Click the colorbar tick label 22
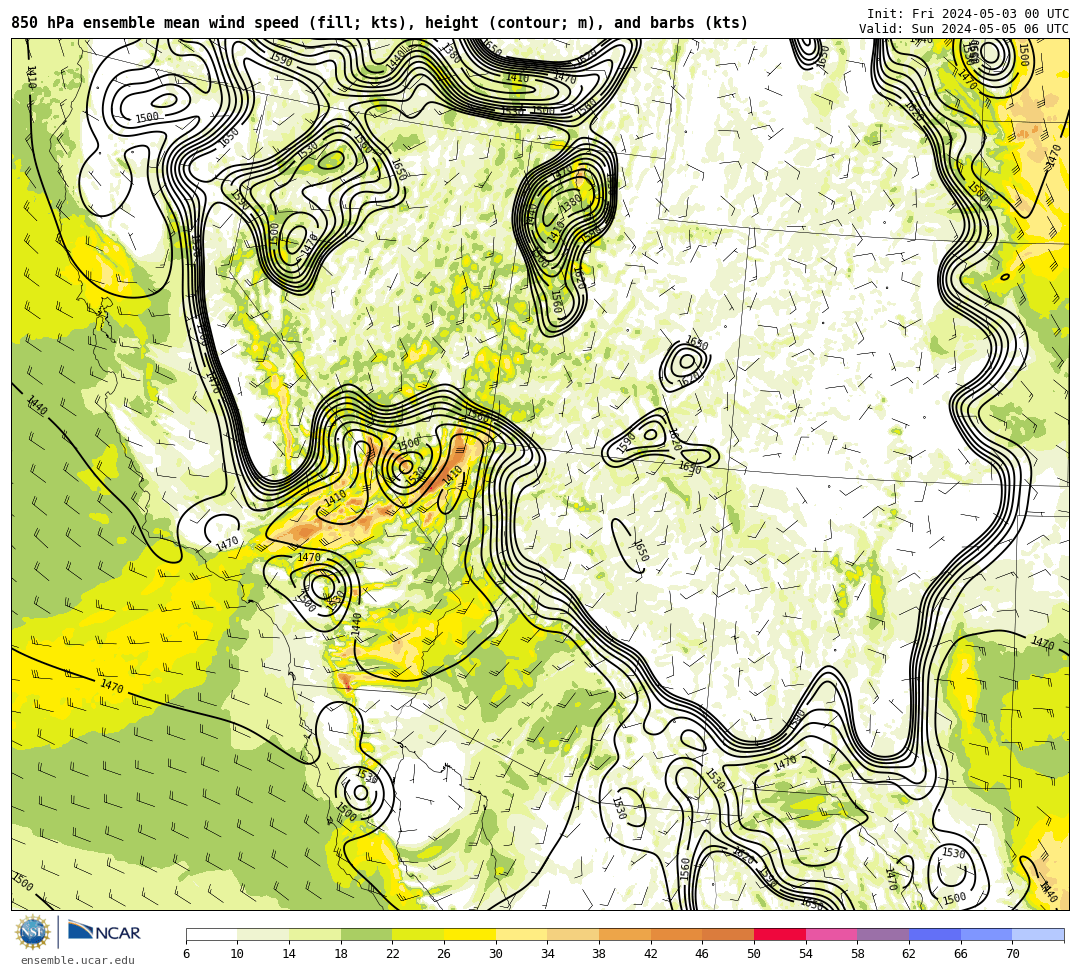This screenshot has width=1080, height=973. click(x=393, y=954)
